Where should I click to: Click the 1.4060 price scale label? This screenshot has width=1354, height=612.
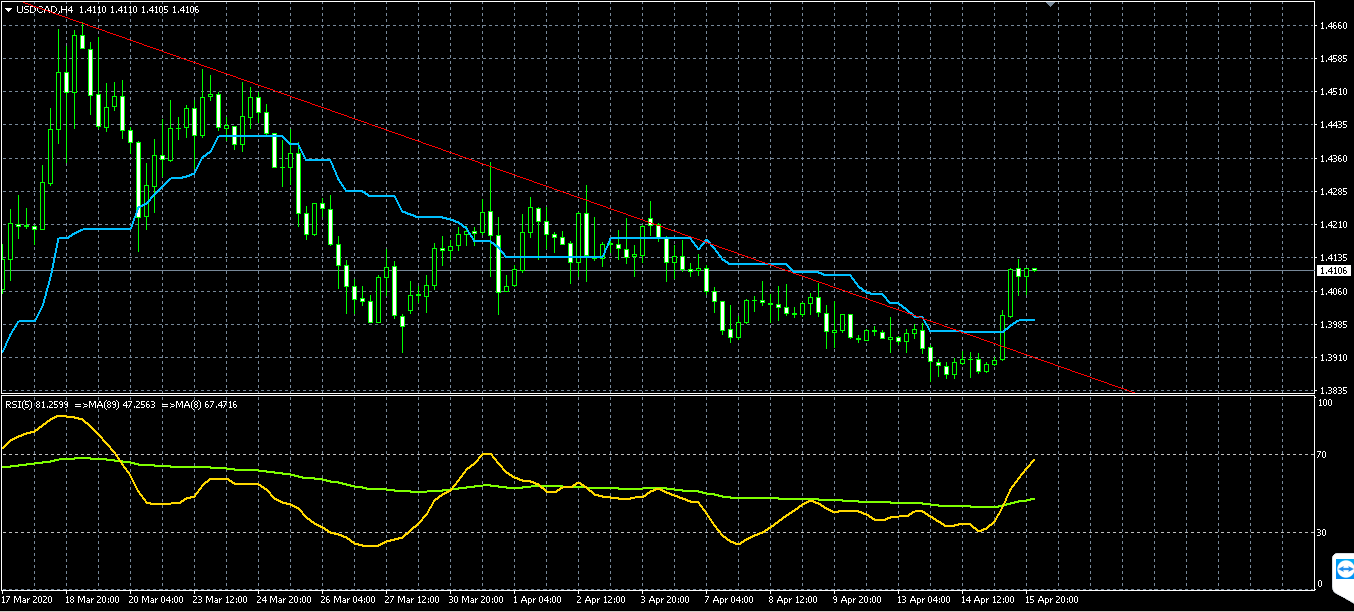[x=1333, y=291]
